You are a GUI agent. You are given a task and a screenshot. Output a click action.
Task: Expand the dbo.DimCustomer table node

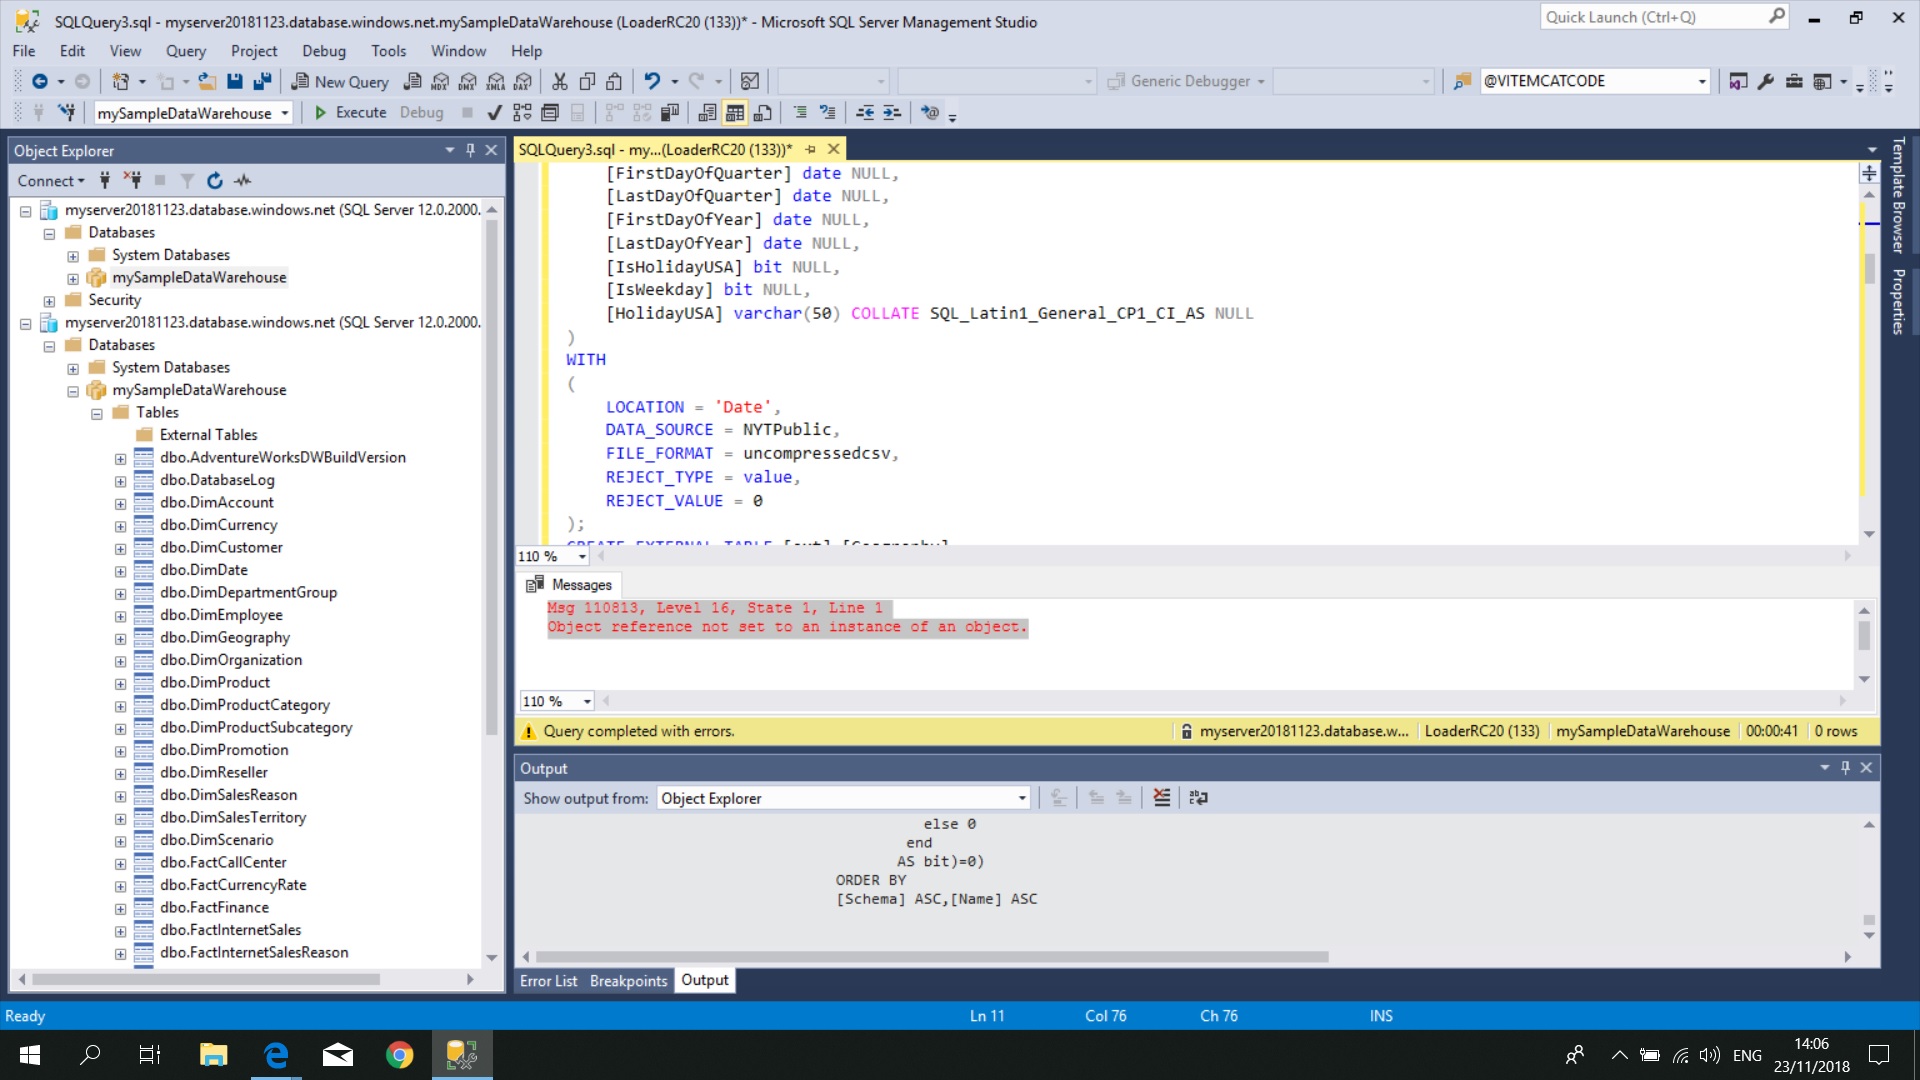click(120, 547)
